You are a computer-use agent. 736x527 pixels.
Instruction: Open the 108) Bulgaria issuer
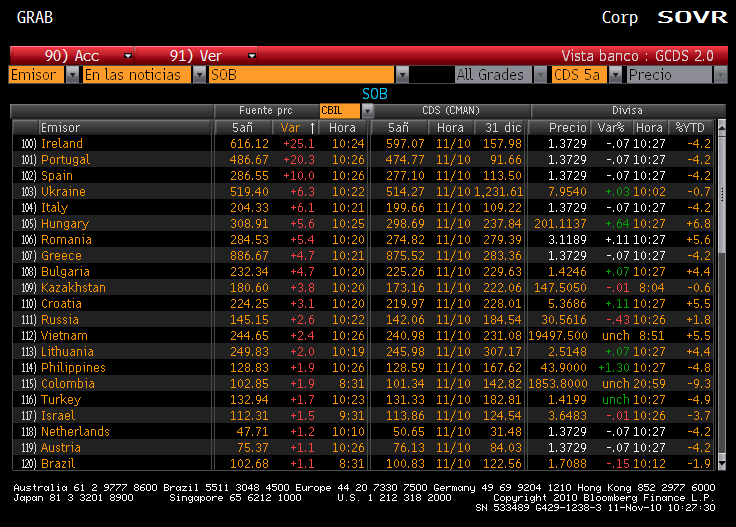coord(65,272)
